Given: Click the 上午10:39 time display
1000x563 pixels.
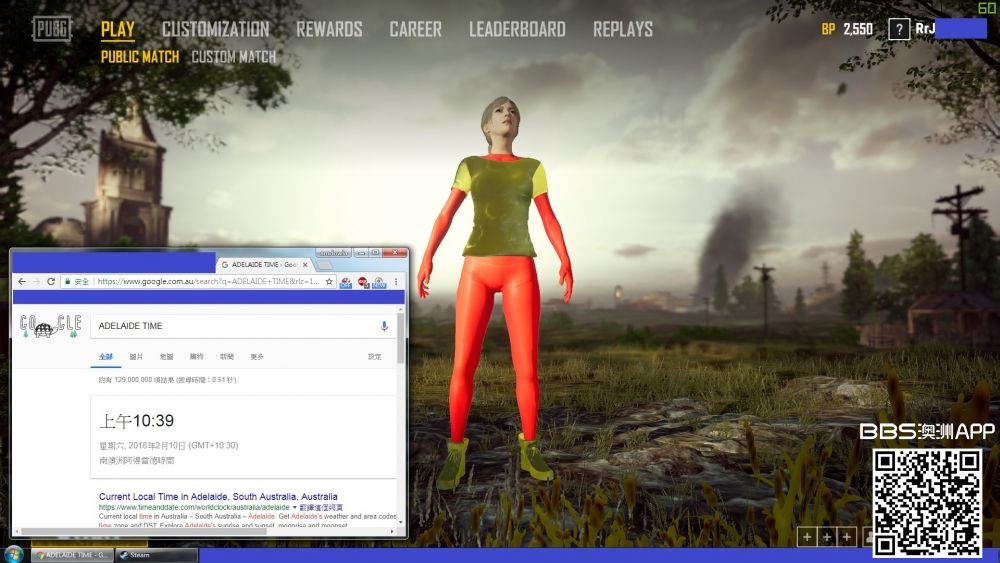Looking at the screenshot, I should [136, 421].
